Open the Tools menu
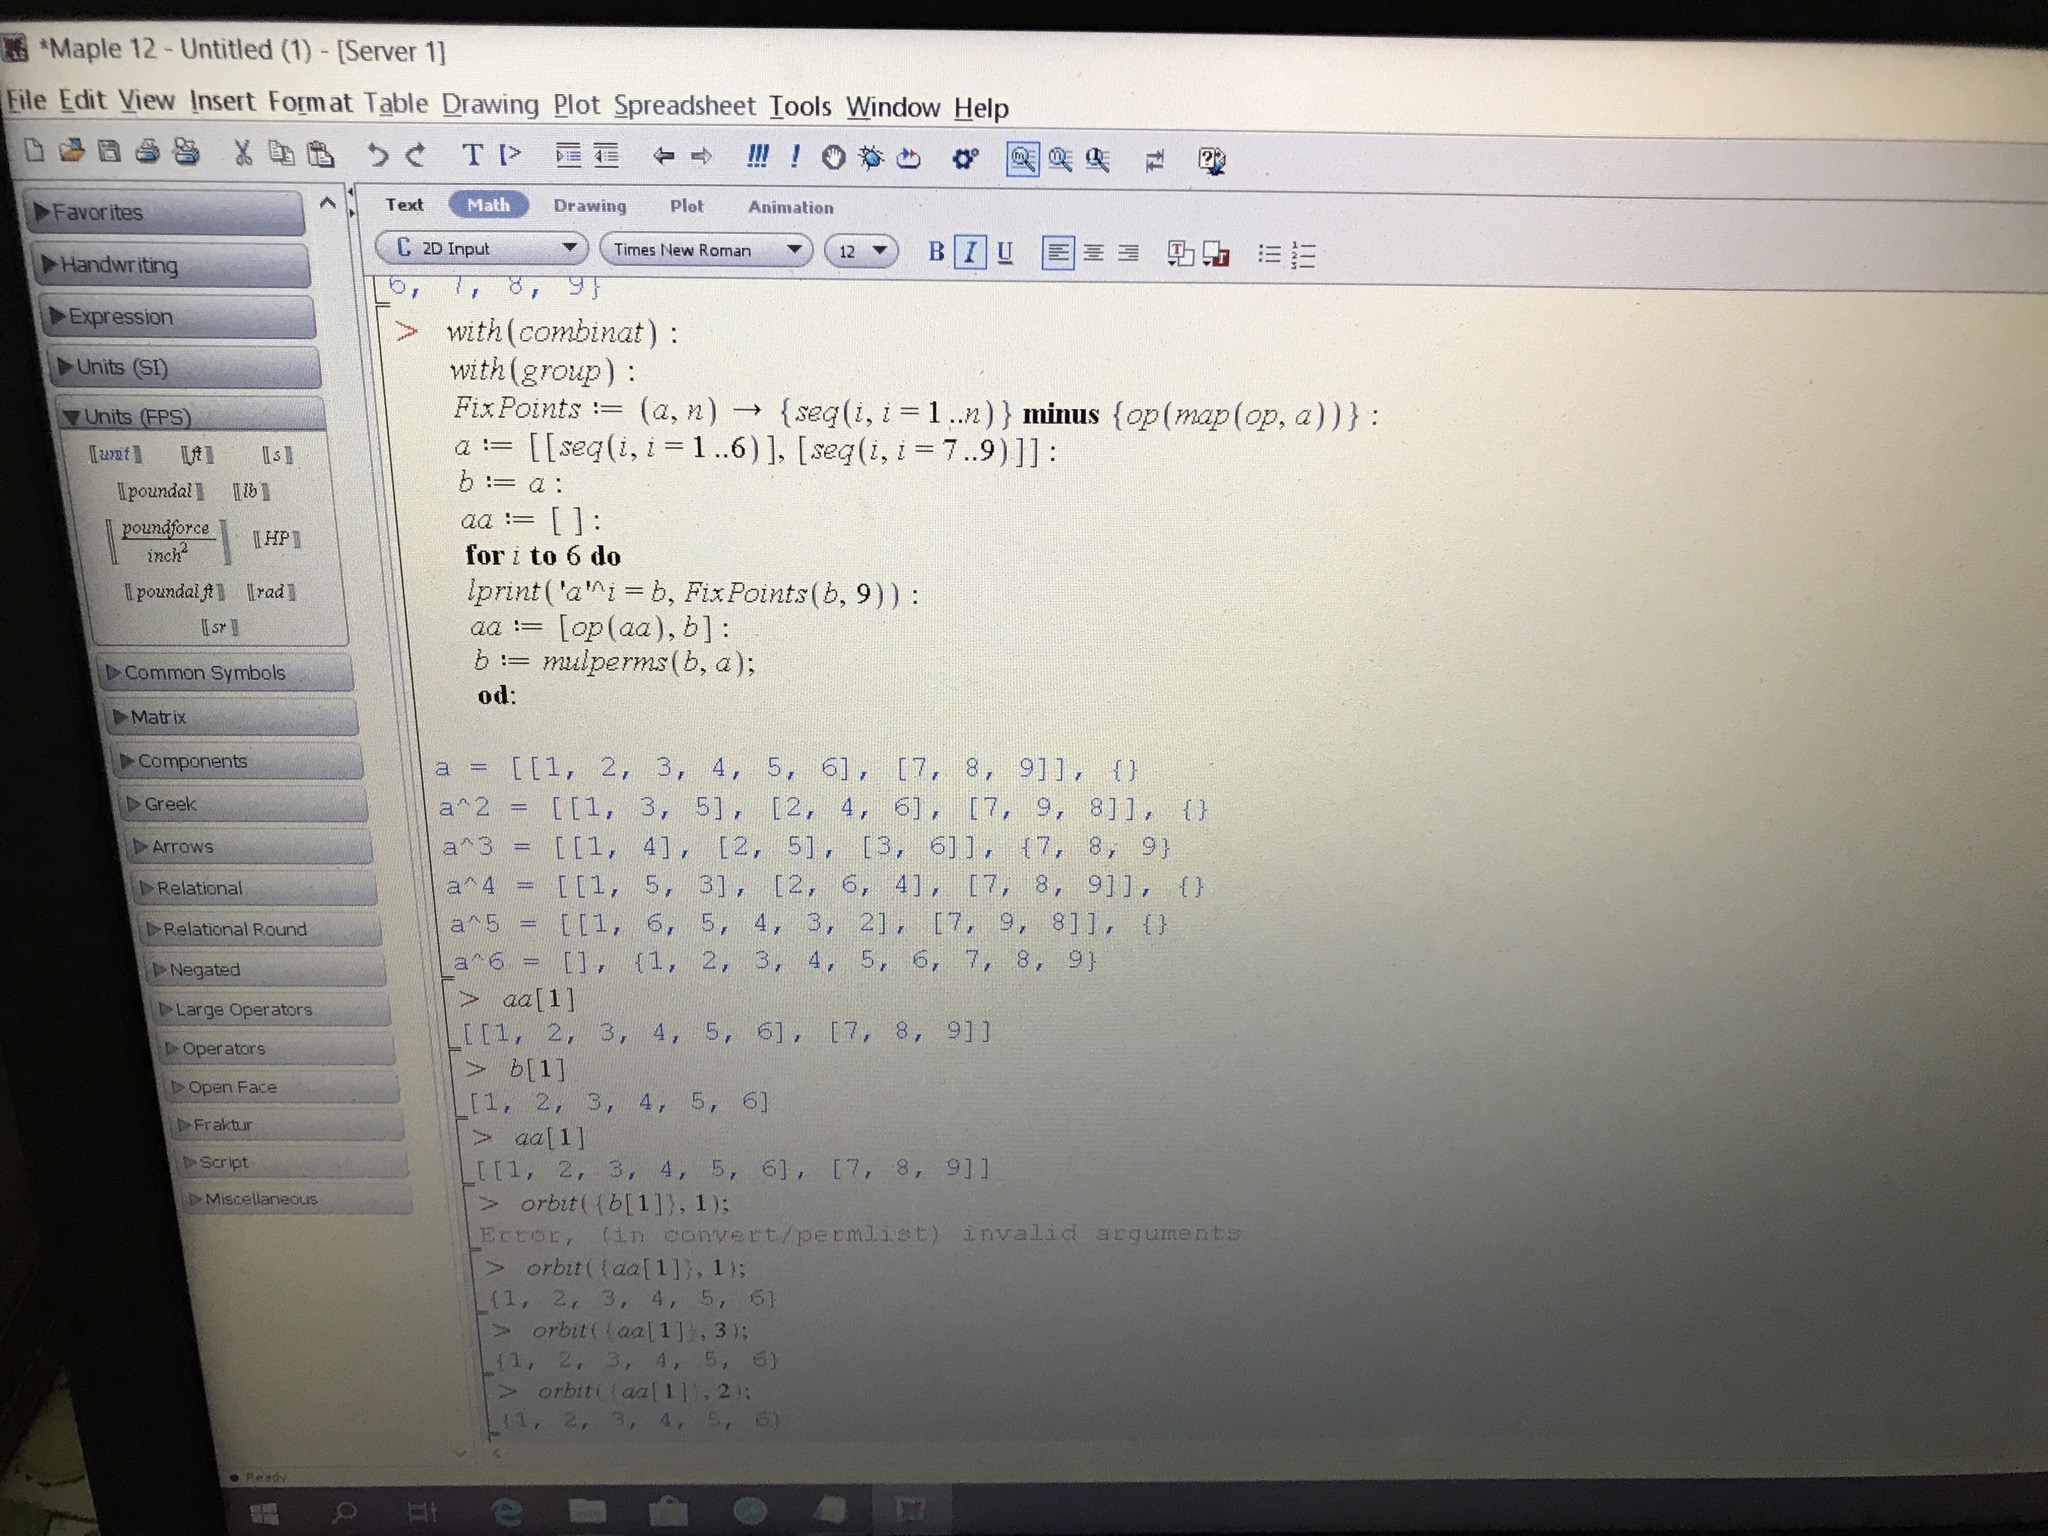The height and width of the screenshot is (1536, 2048). [800, 106]
